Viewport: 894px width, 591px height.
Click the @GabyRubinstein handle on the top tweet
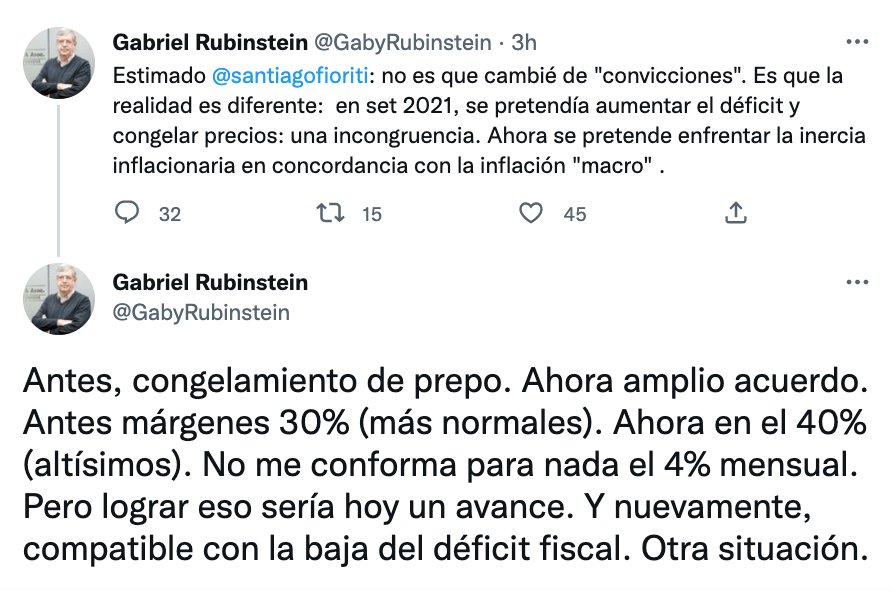[403, 43]
